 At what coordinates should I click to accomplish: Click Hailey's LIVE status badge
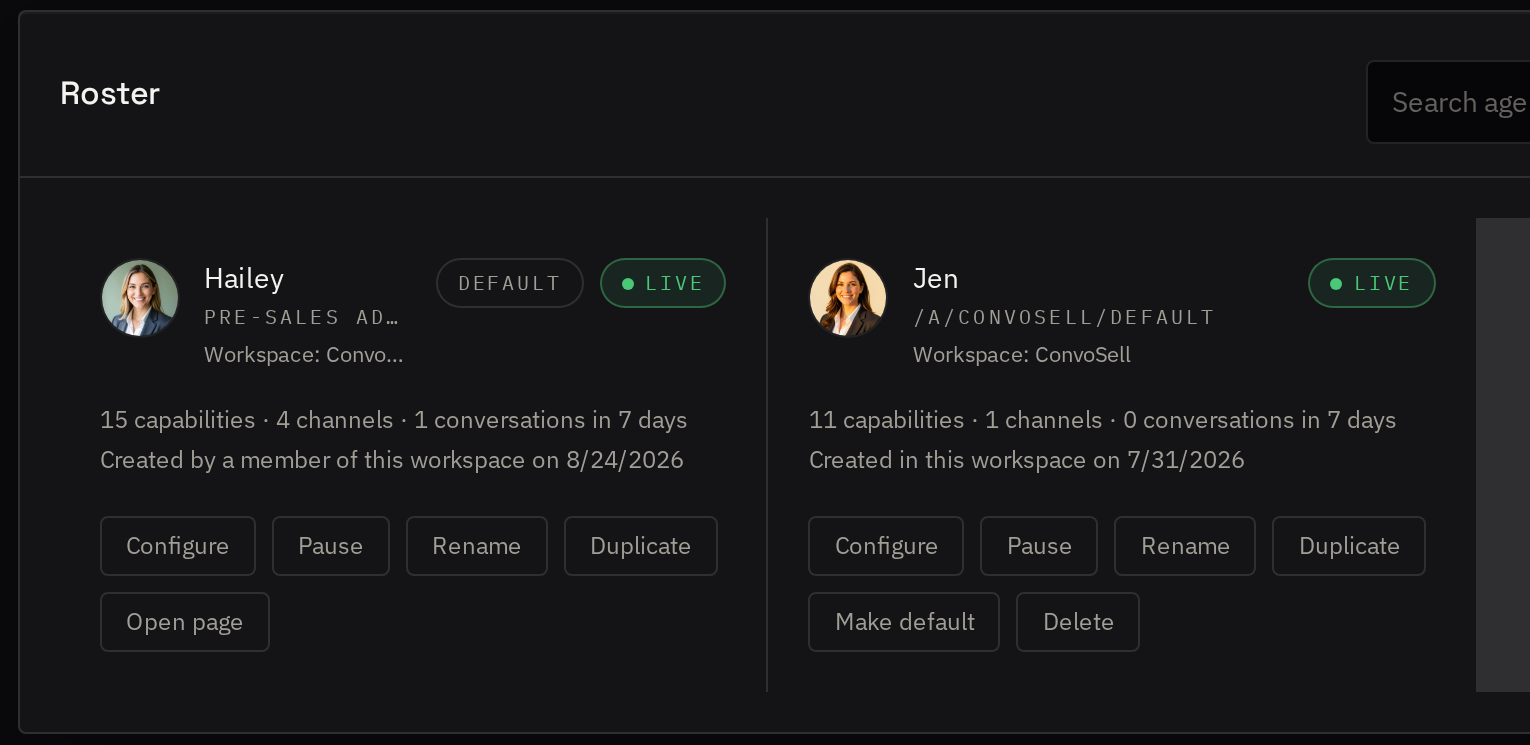(x=663, y=283)
